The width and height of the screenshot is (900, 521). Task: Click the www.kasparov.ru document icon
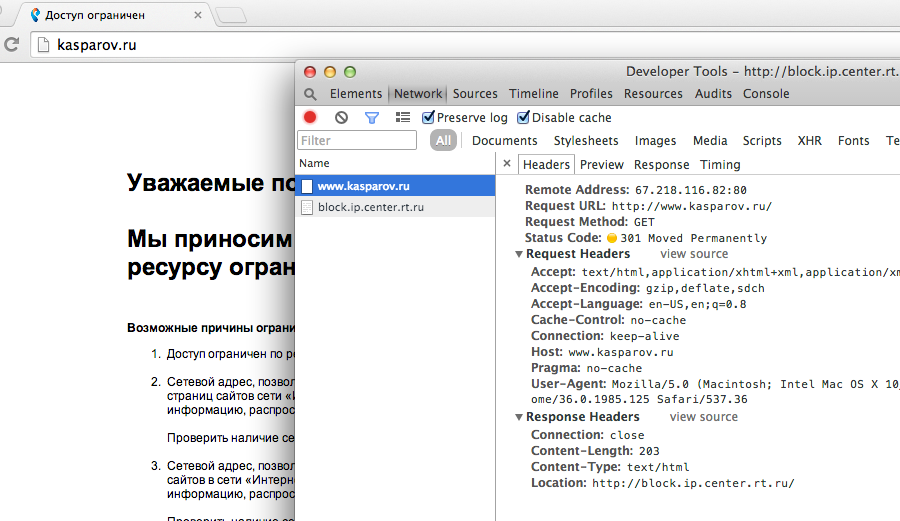[307, 186]
